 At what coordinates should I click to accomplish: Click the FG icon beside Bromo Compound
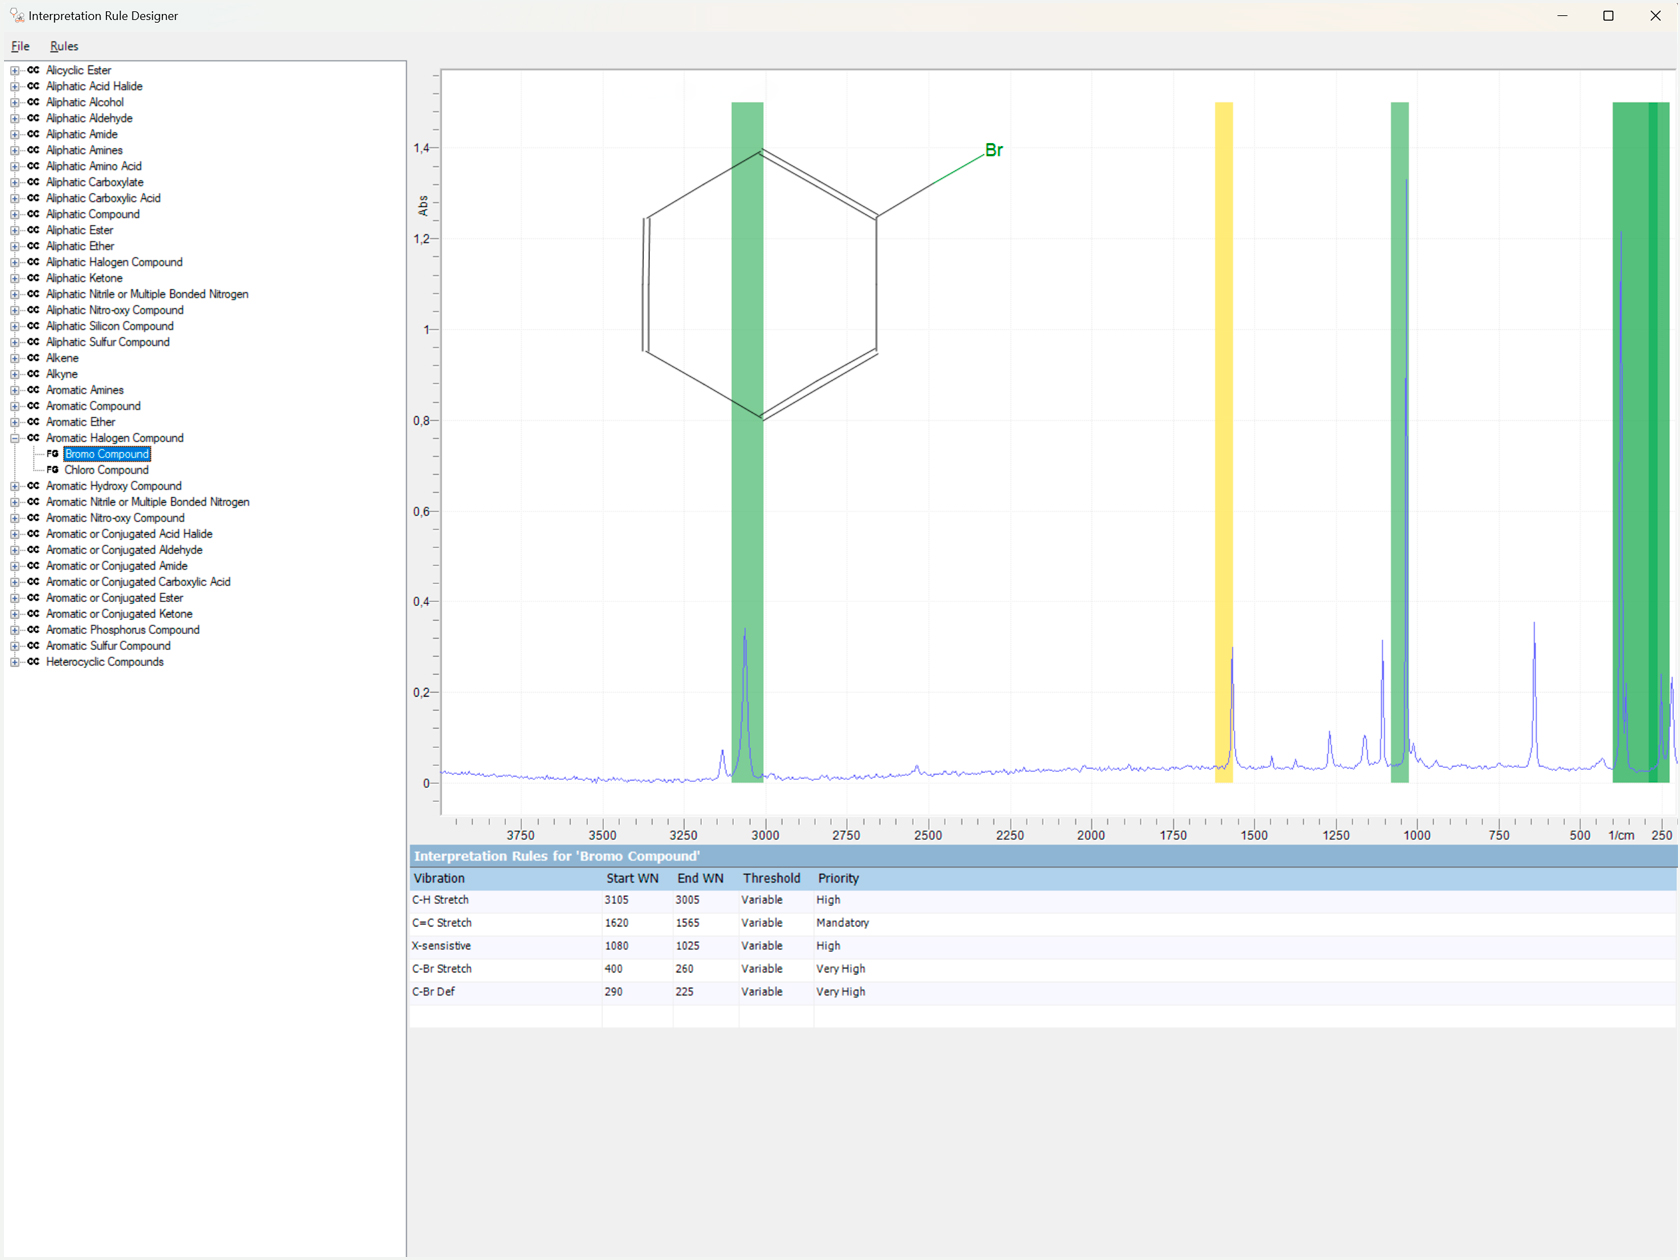(x=53, y=454)
